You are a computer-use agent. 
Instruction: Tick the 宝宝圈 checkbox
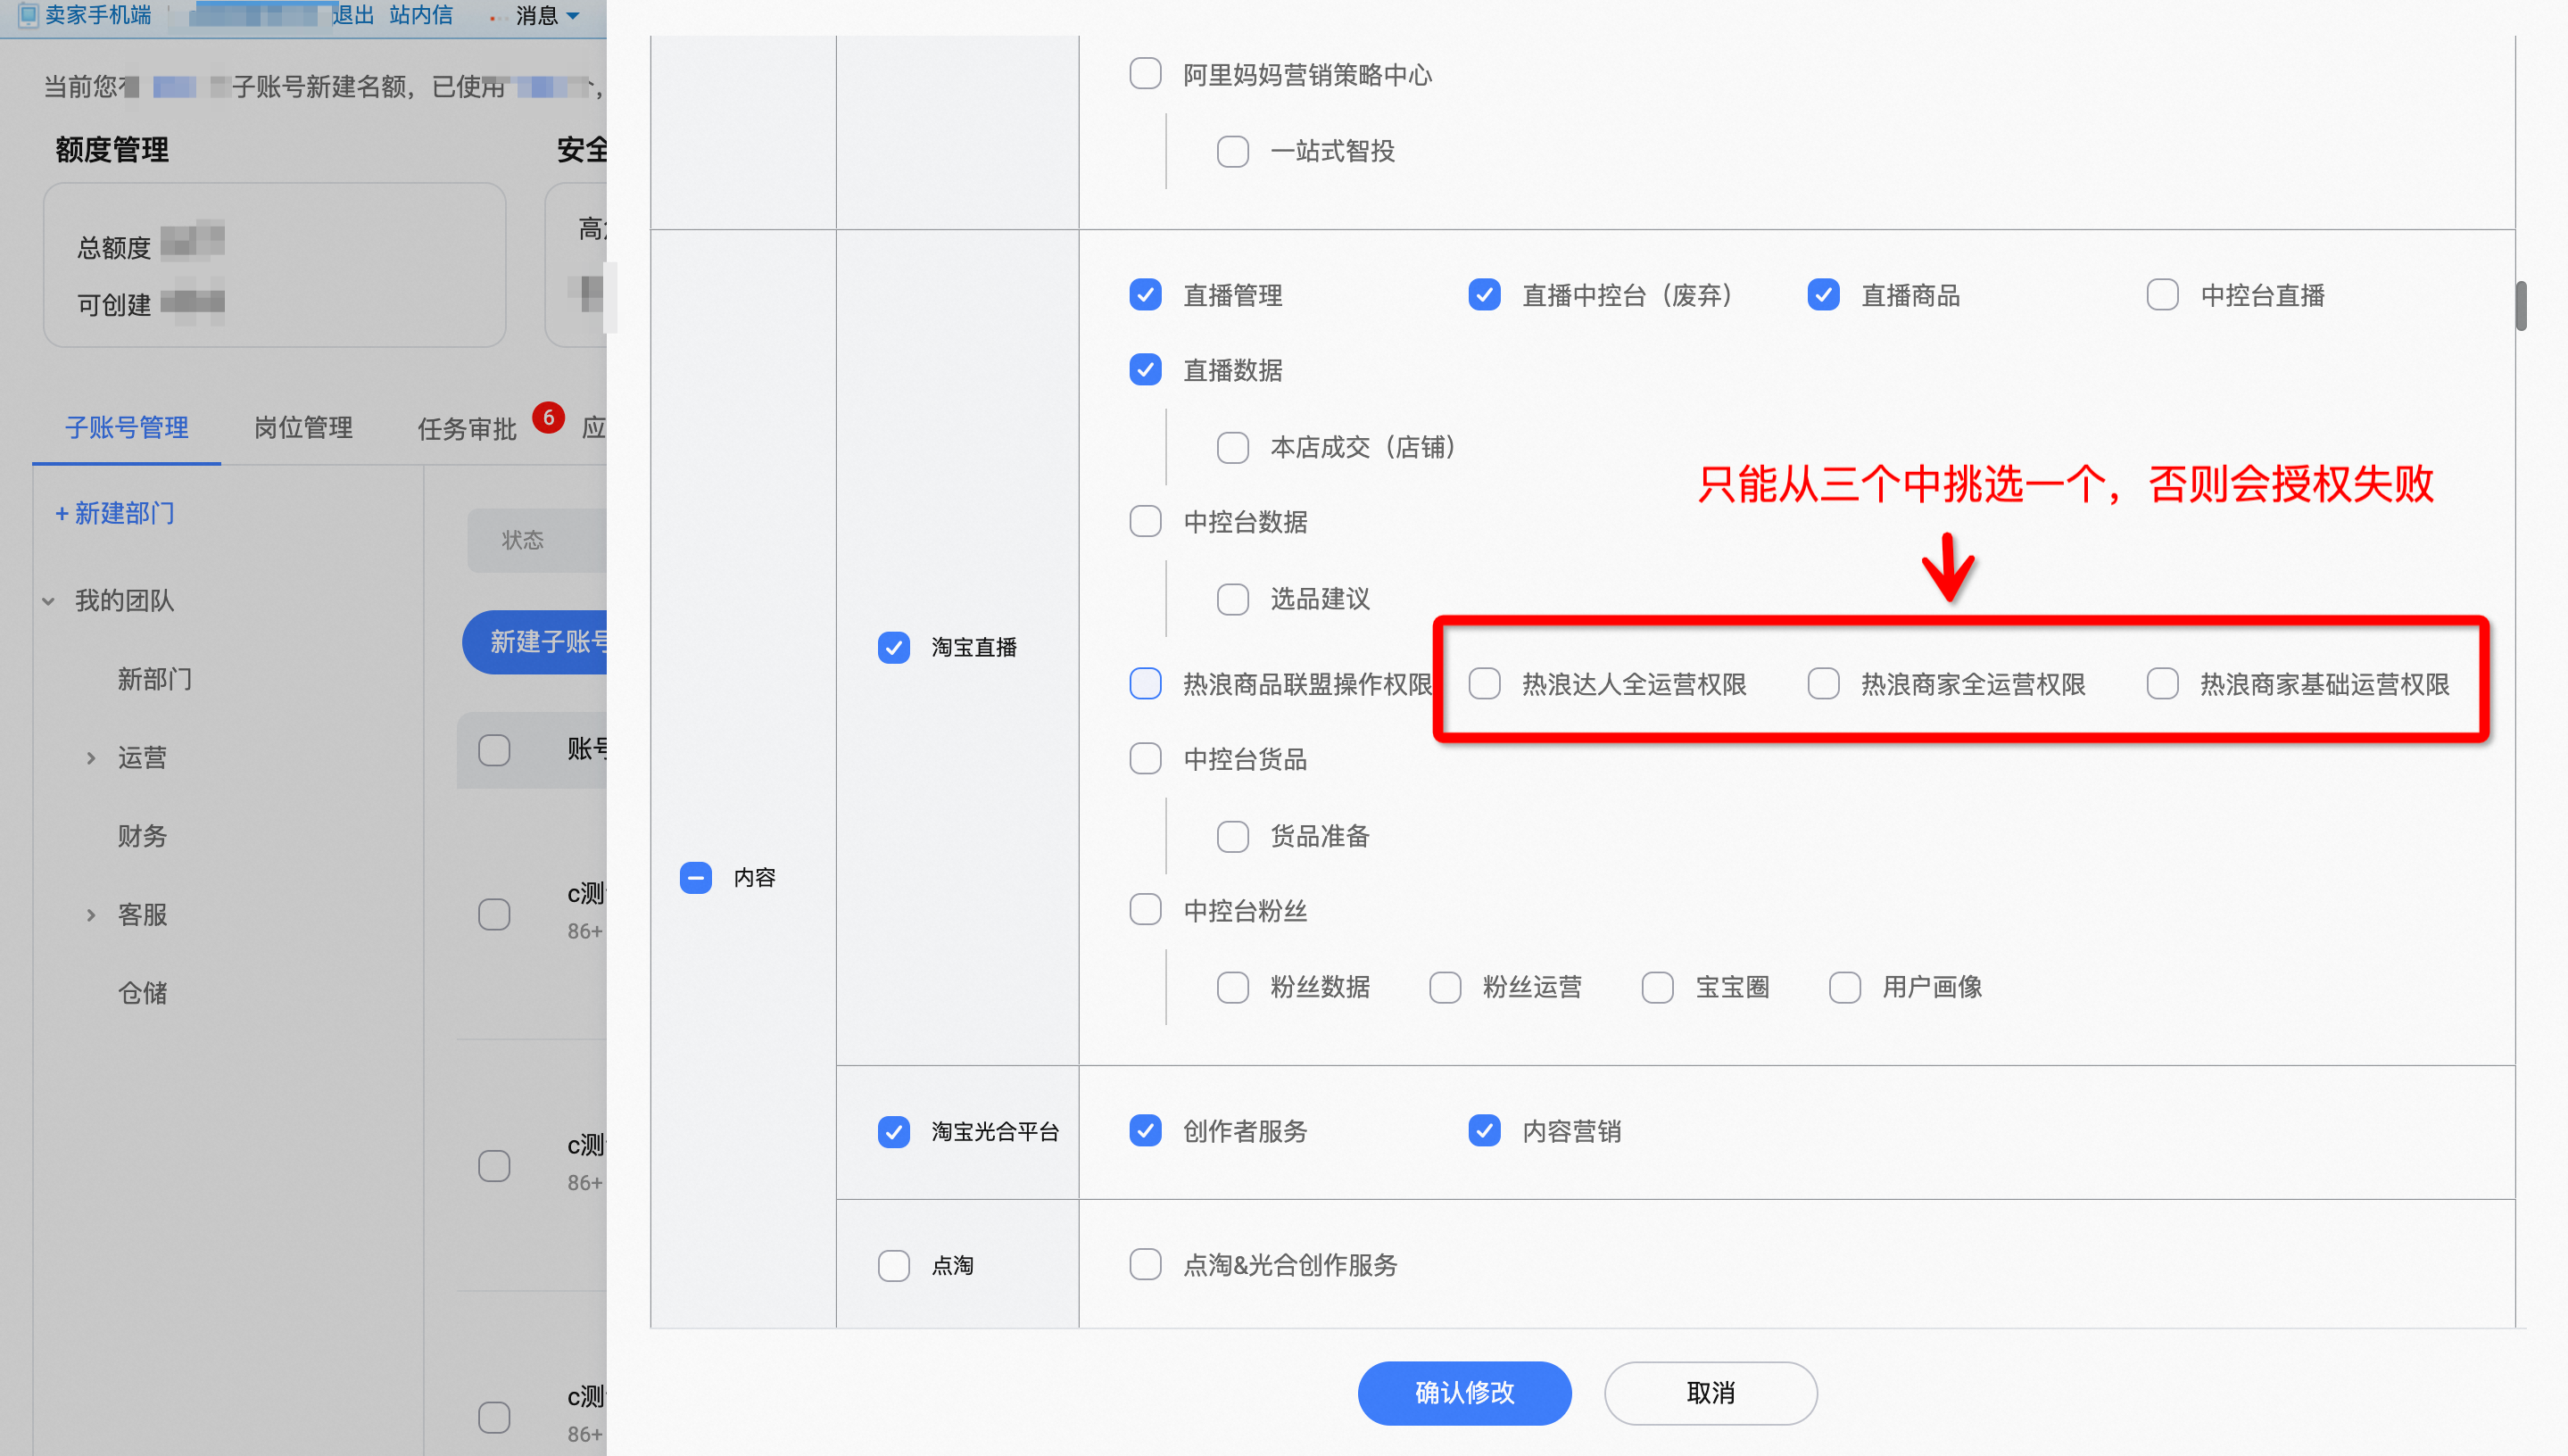tap(1657, 987)
